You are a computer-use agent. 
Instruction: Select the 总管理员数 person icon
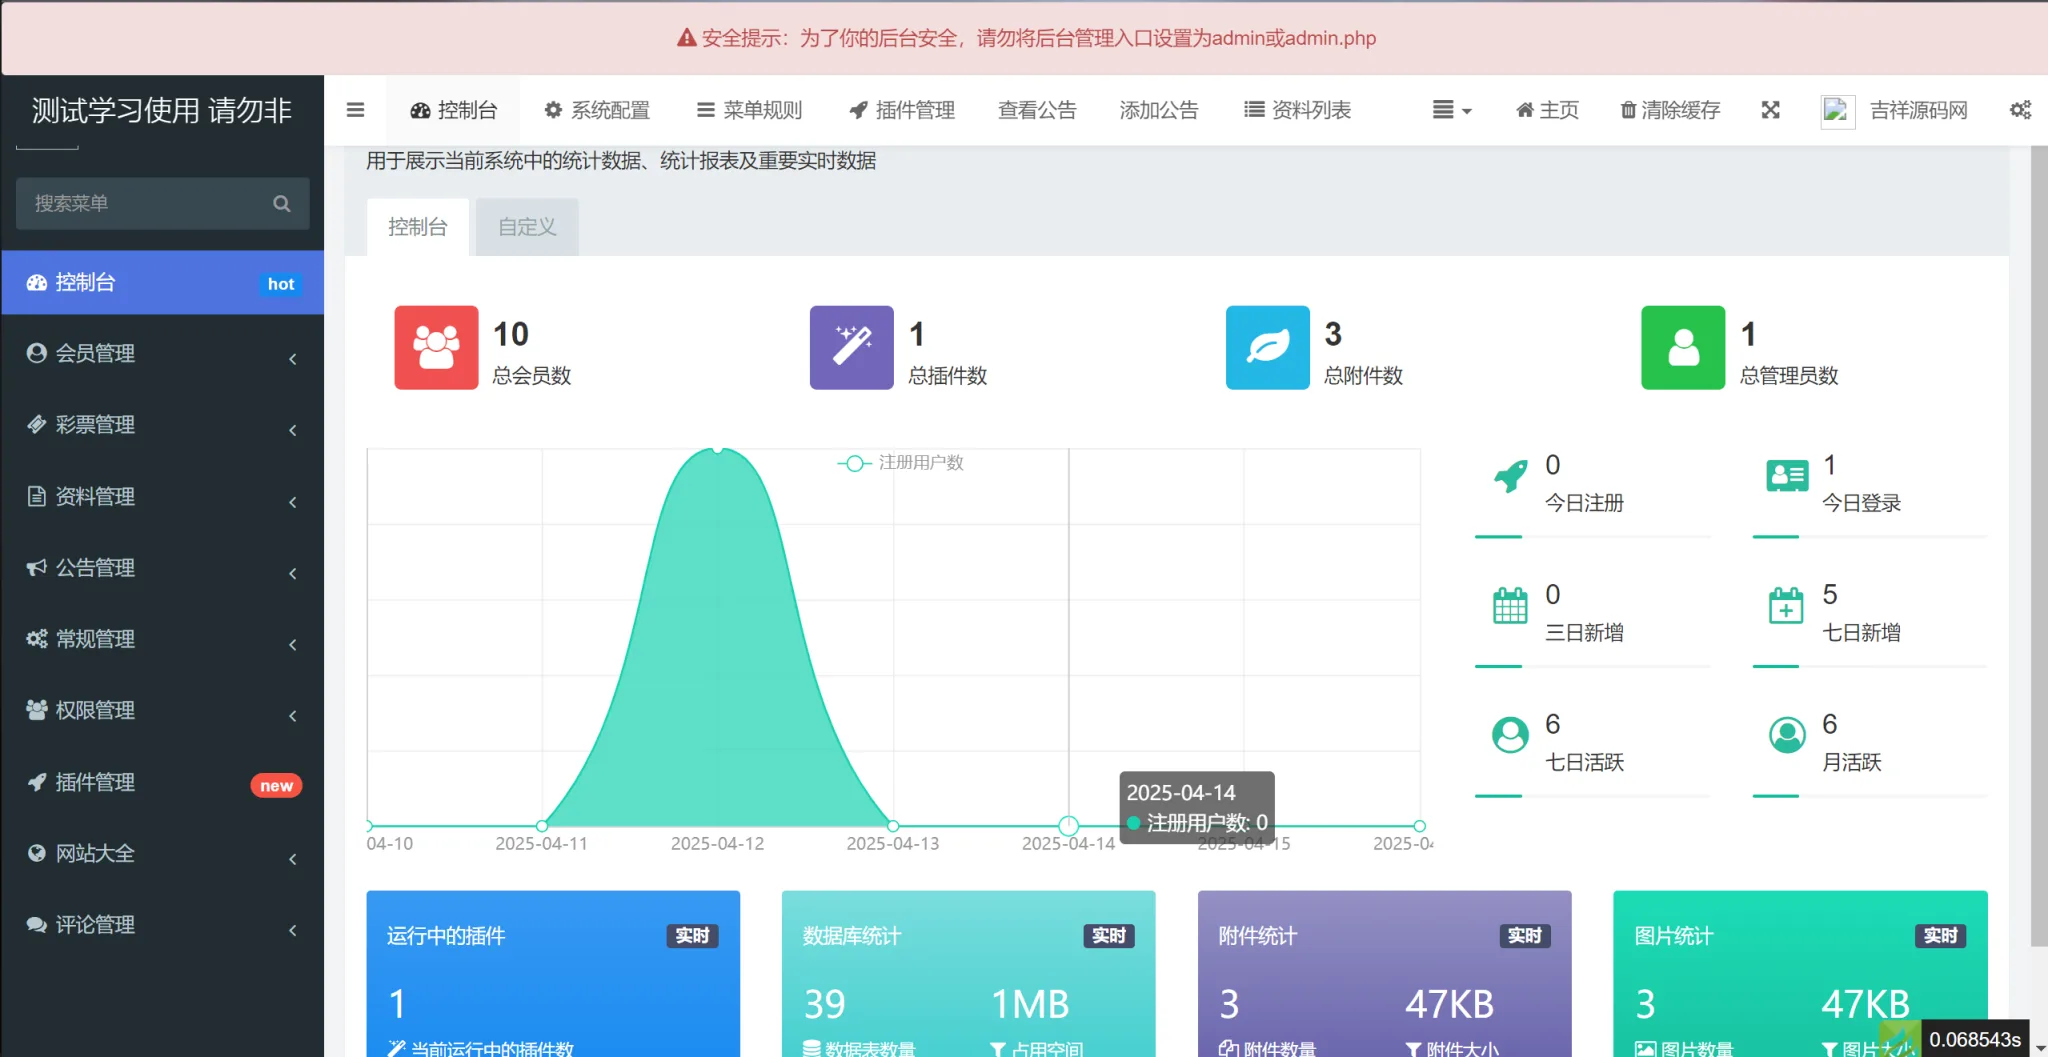(1682, 348)
